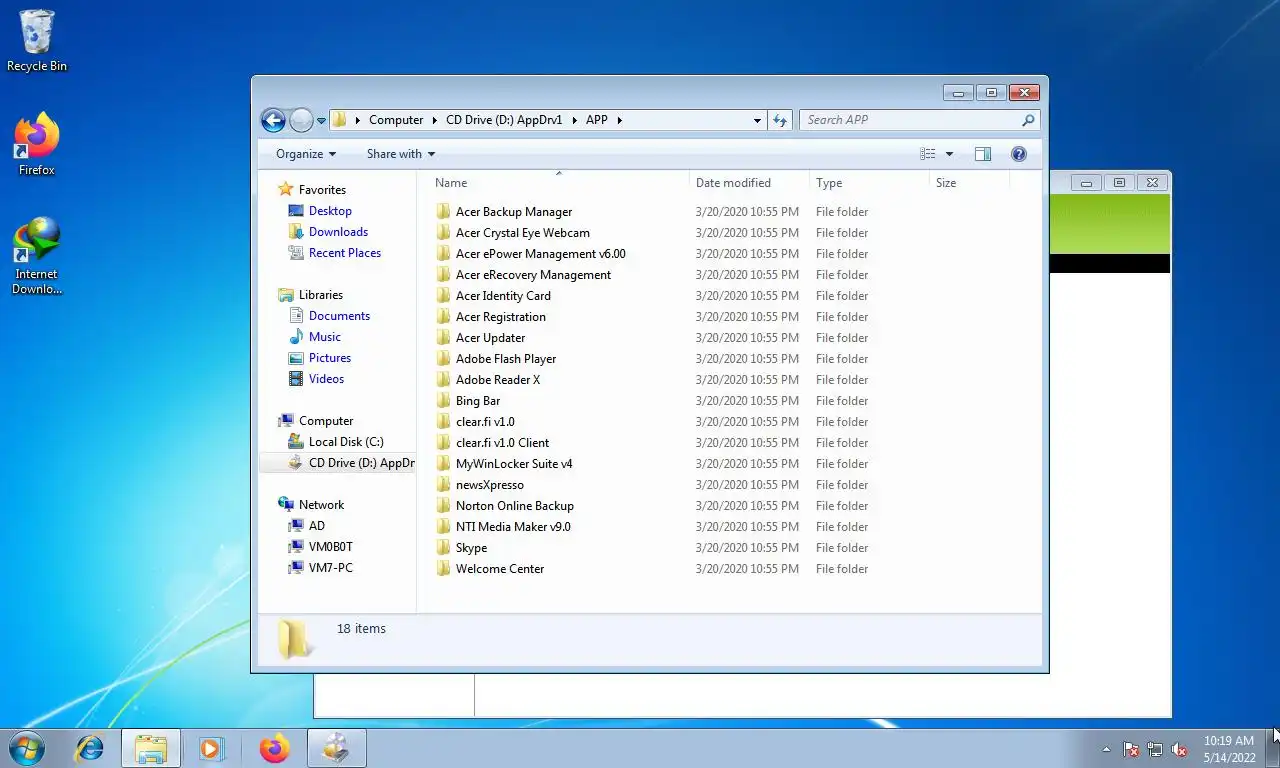Open the VM0B0T network computer

click(330, 547)
